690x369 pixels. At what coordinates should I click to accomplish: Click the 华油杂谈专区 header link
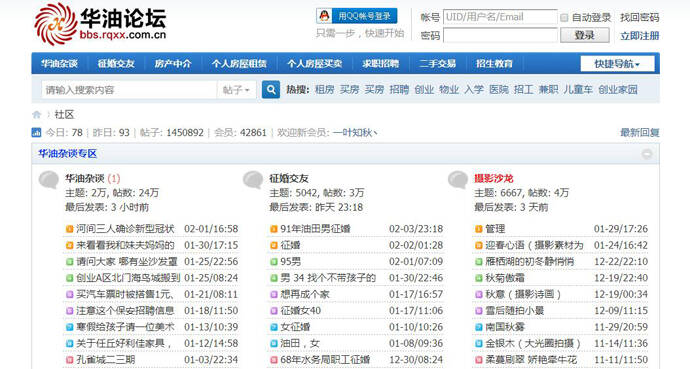[67, 153]
